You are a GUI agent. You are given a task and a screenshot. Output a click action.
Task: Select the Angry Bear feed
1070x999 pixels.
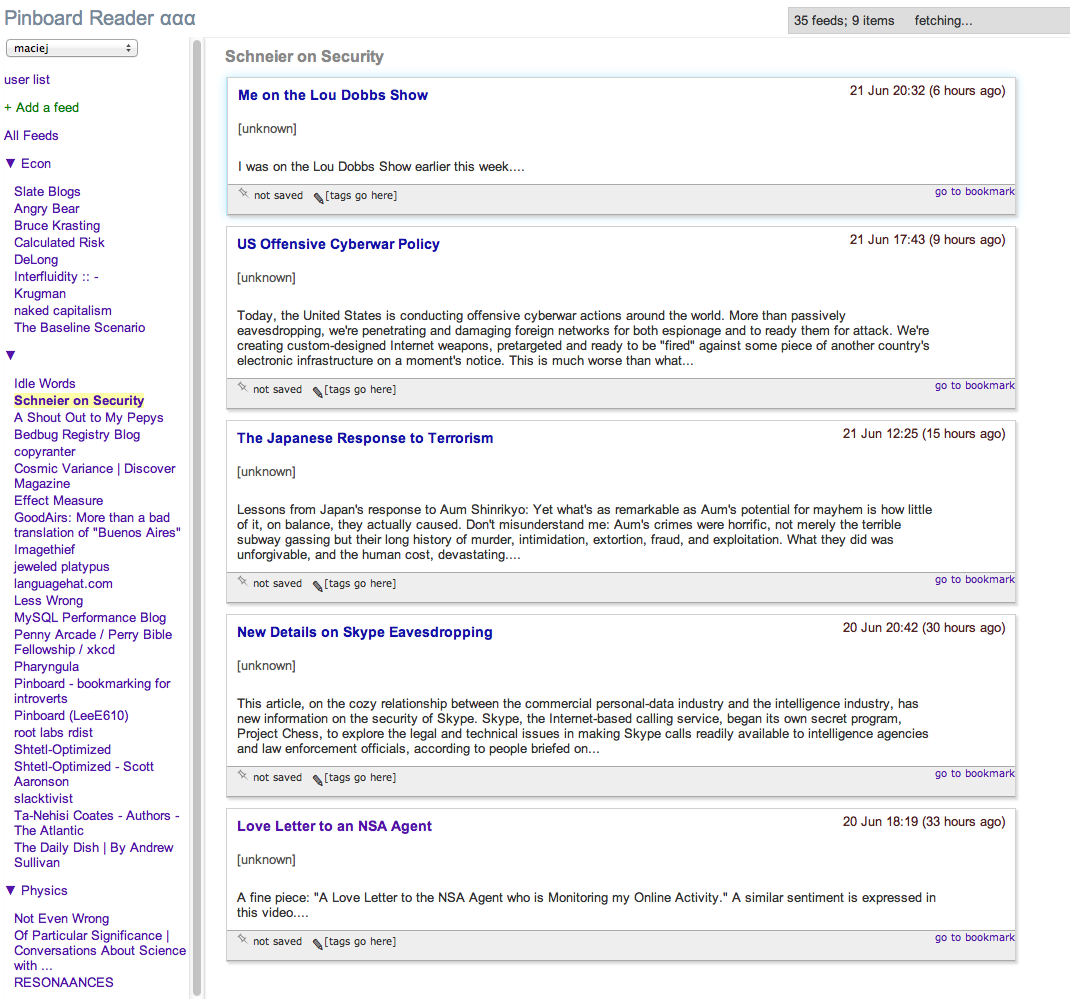46,208
